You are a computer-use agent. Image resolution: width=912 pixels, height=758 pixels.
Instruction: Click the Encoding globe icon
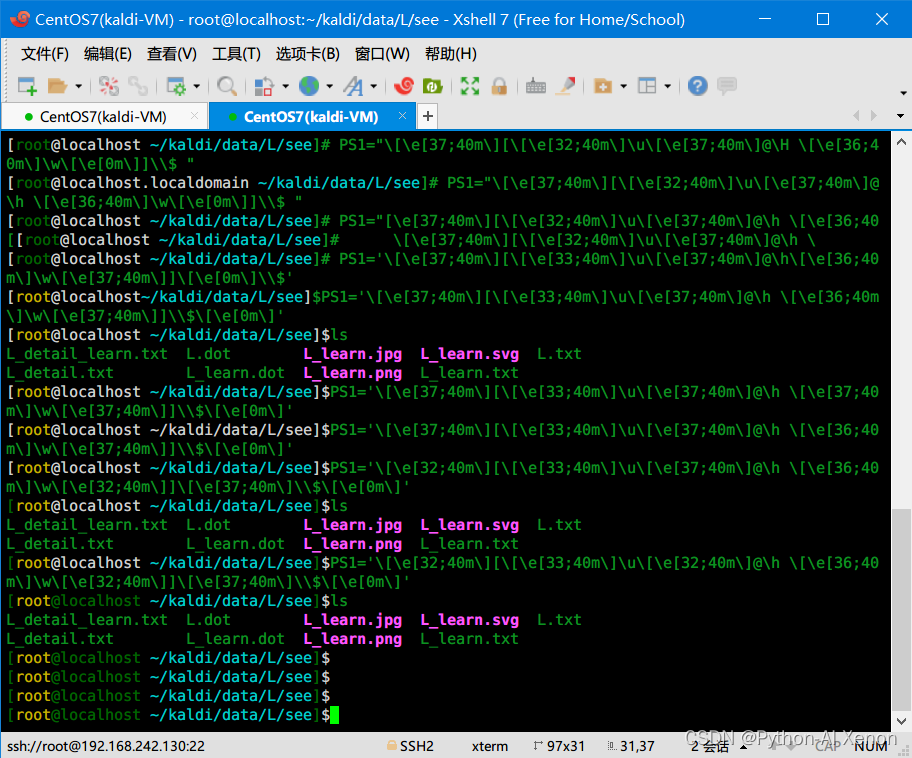click(x=309, y=86)
